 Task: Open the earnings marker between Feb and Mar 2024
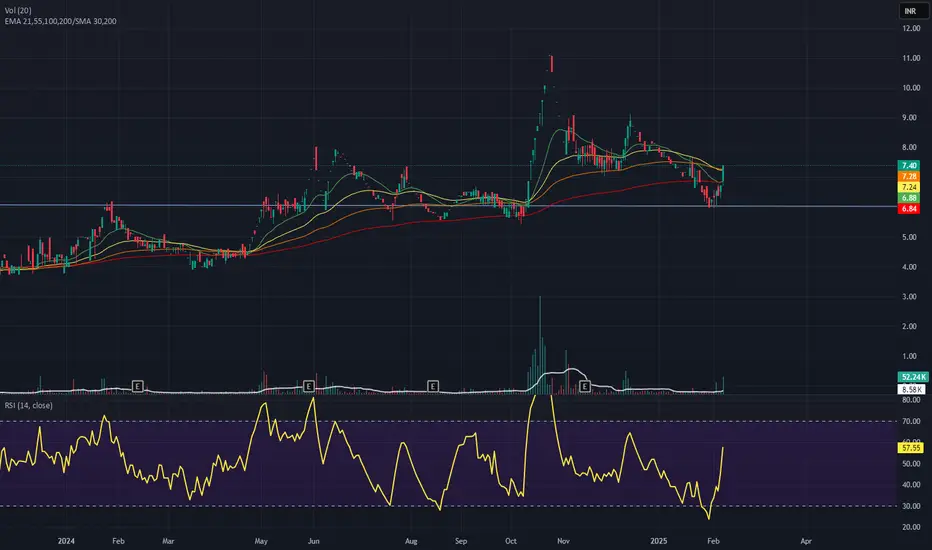click(137, 386)
